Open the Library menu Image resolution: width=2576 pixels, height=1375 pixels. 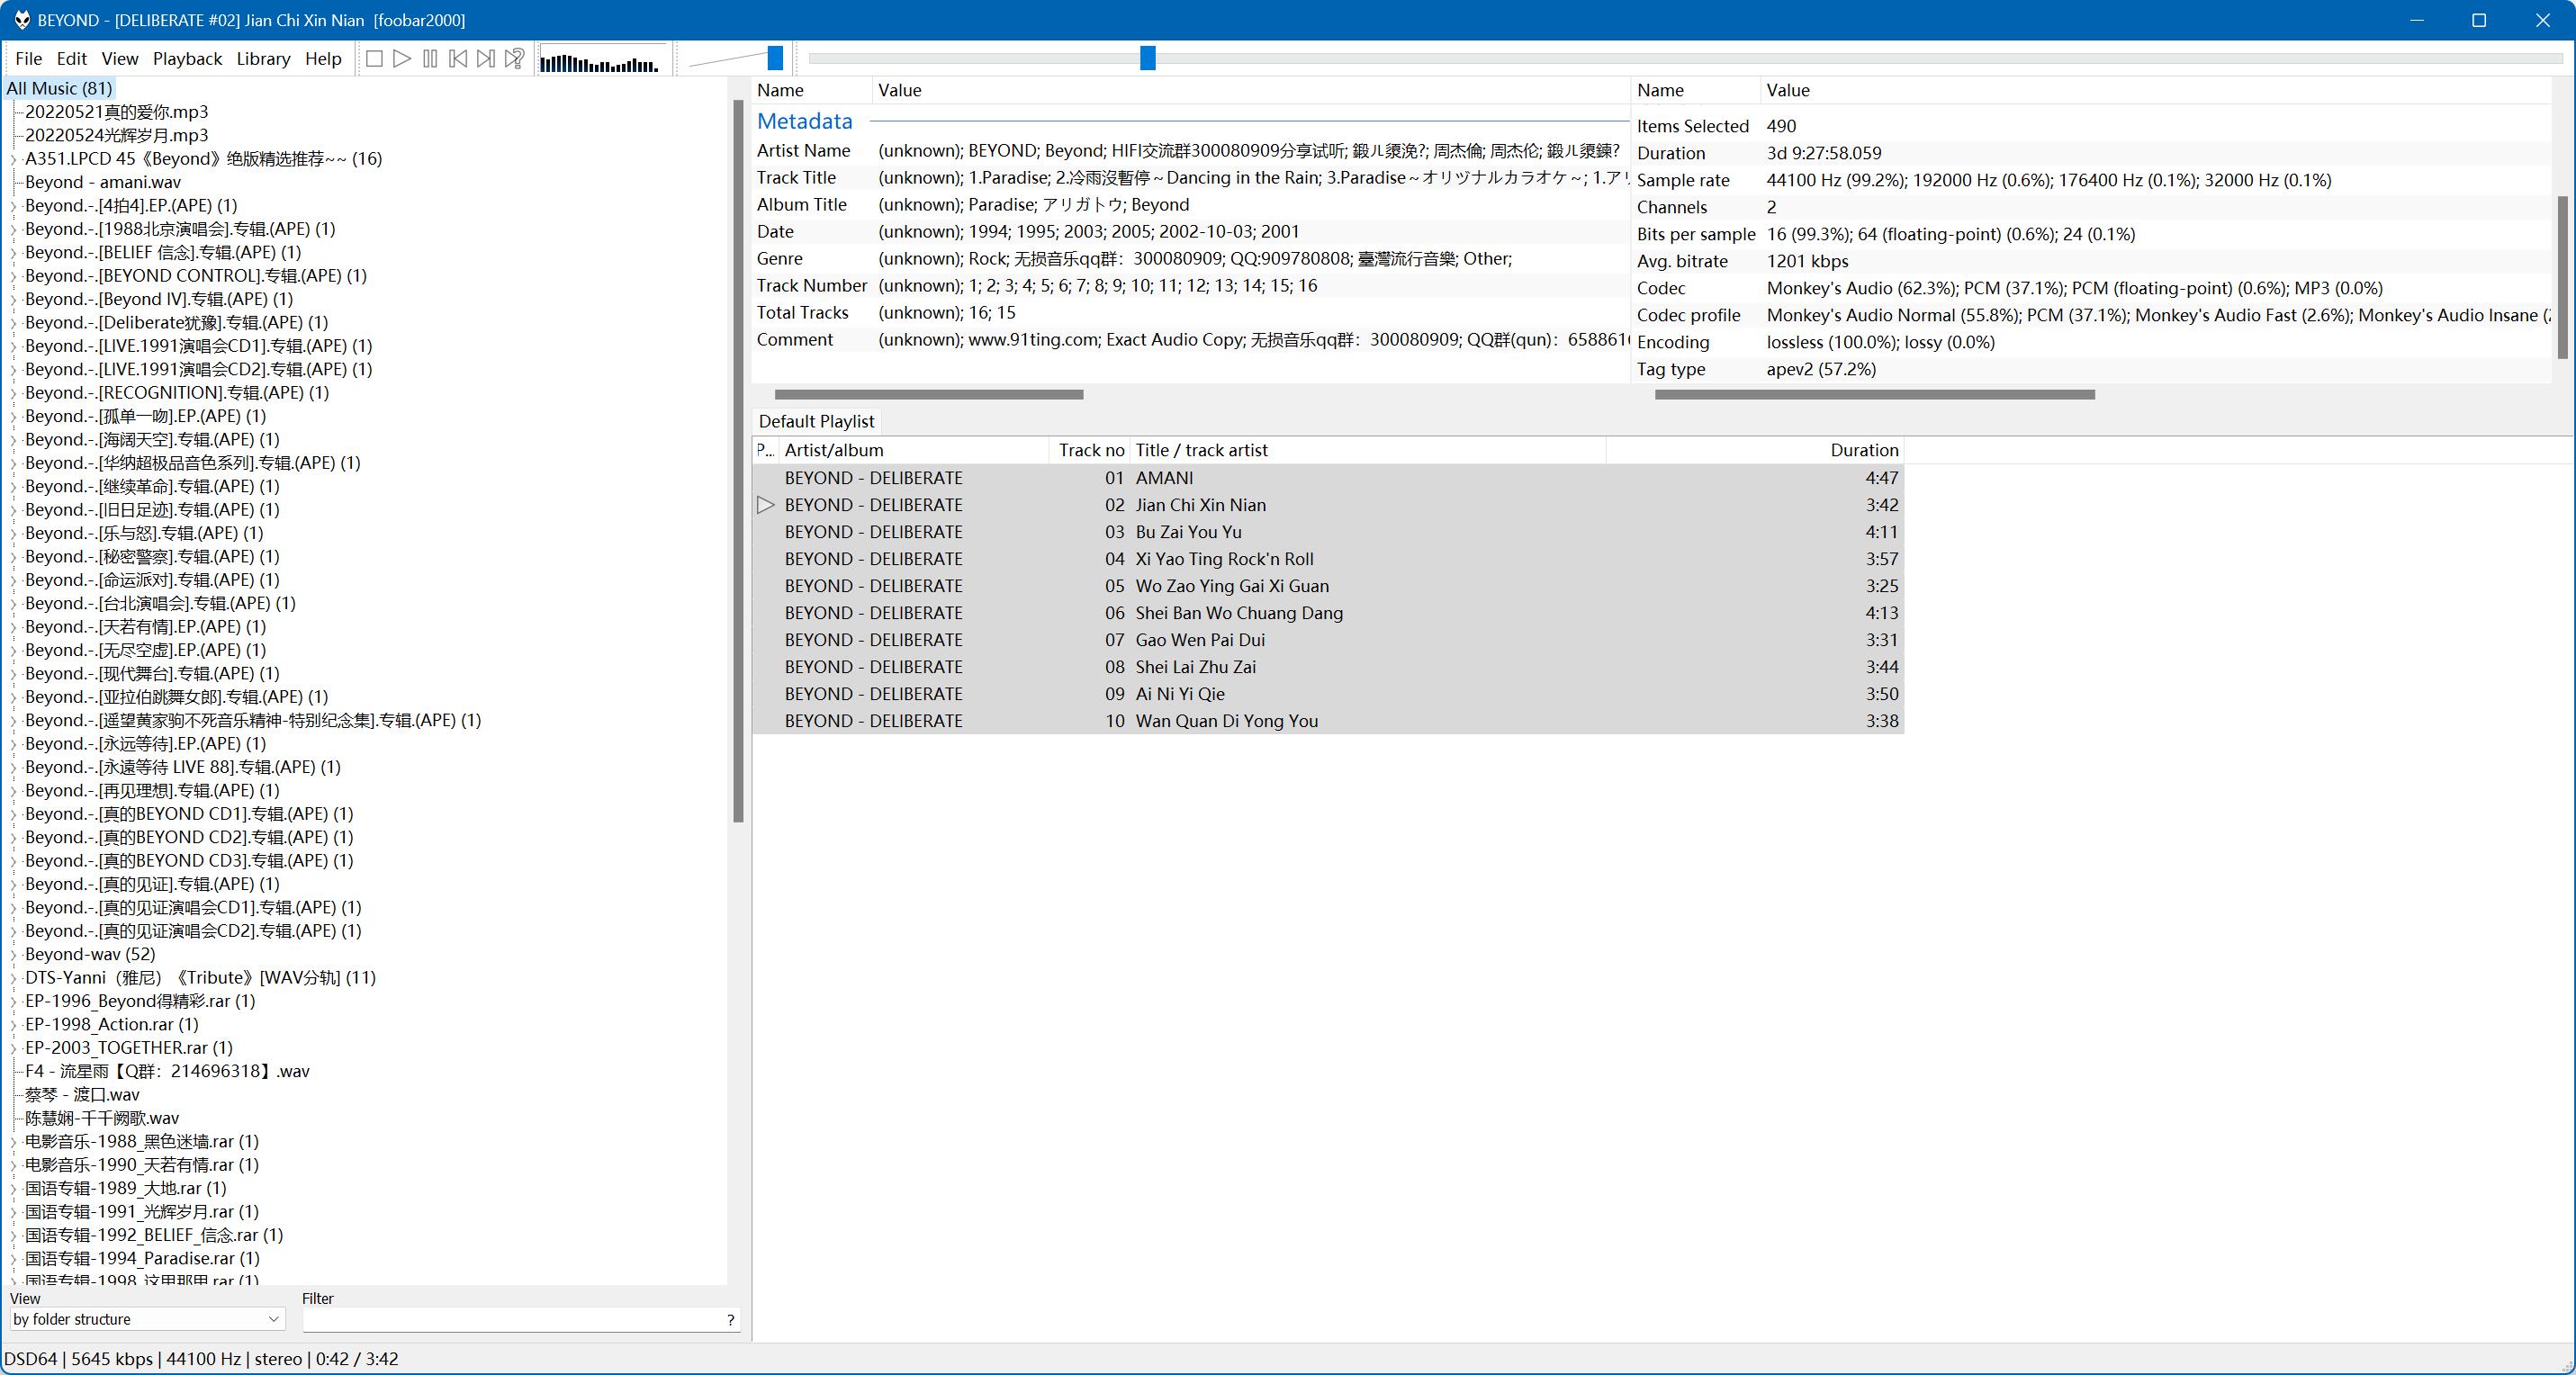264,59
